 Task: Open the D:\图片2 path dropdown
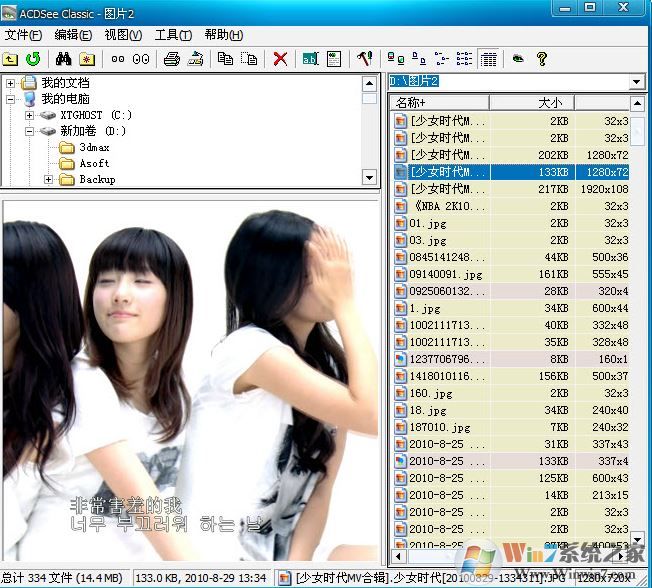pos(637,81)
